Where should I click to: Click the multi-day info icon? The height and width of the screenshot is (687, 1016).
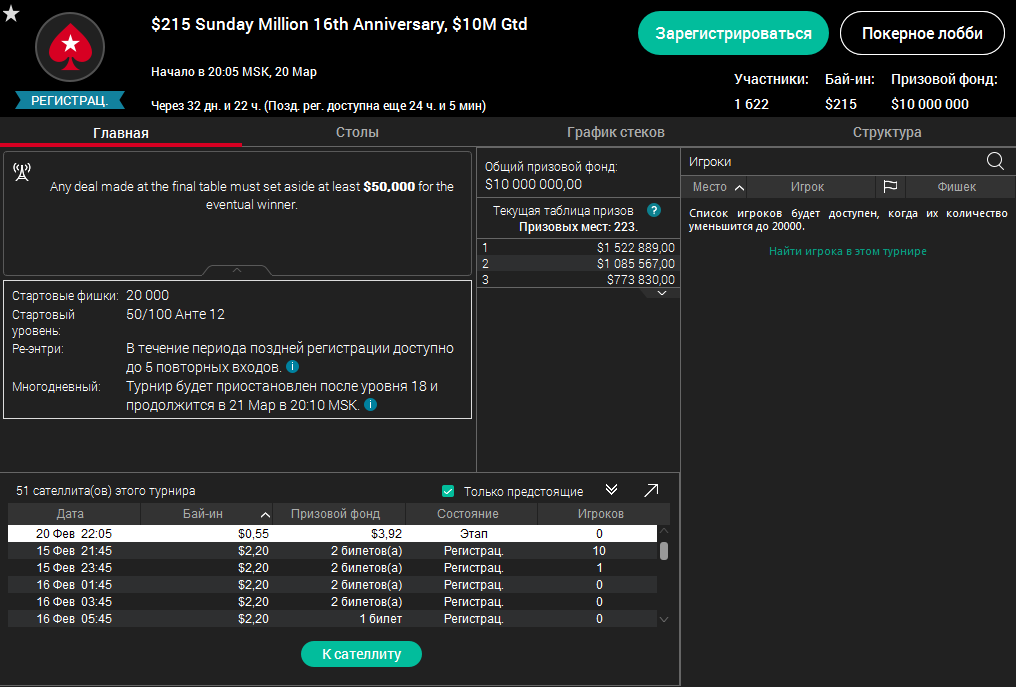370,405
